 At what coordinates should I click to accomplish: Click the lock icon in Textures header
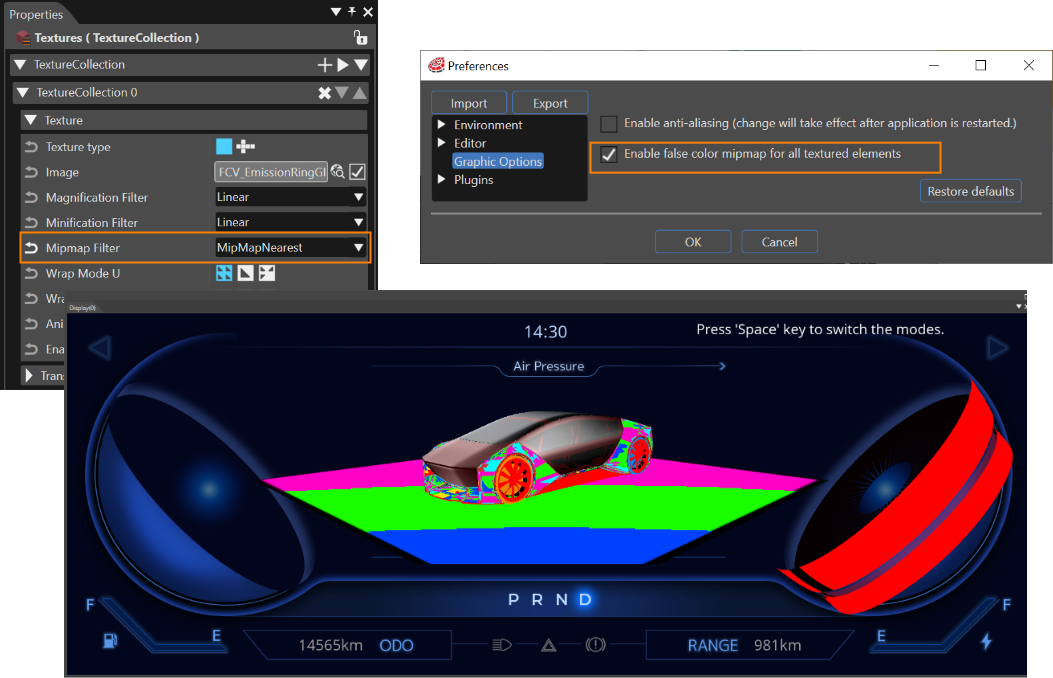pyautogui.click(x=361, y=38)
